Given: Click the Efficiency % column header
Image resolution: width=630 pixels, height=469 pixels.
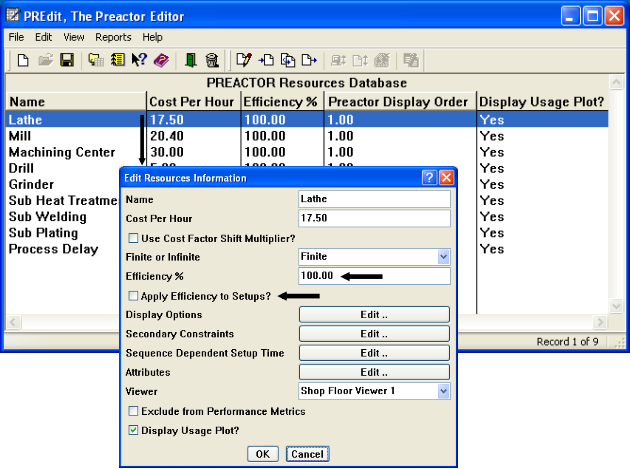Looking at the screenshot, I should point(282,102).
